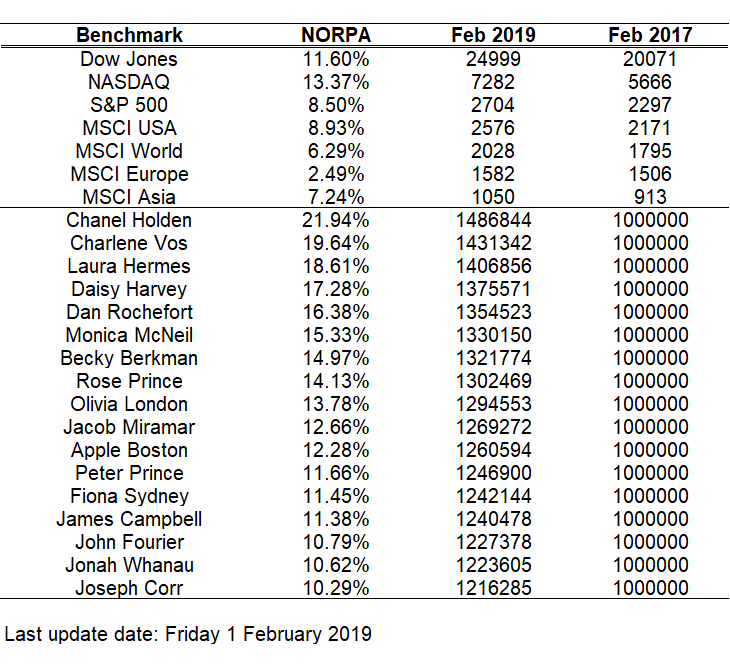Click the NORPA column header
The width and height of the screenshot is (730, 669).
pyautogui.click(x=336, y=35)
